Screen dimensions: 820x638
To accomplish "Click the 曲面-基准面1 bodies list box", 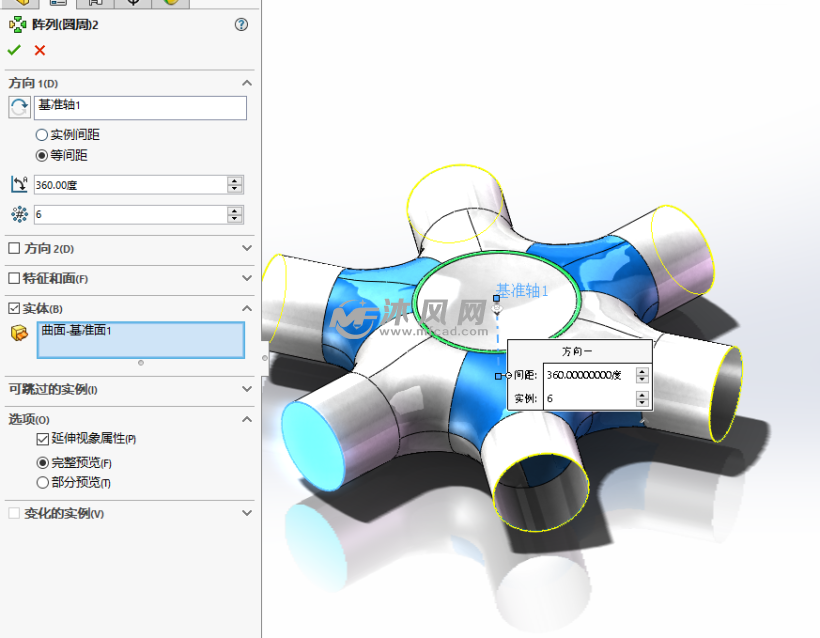I will coord(141,340).
